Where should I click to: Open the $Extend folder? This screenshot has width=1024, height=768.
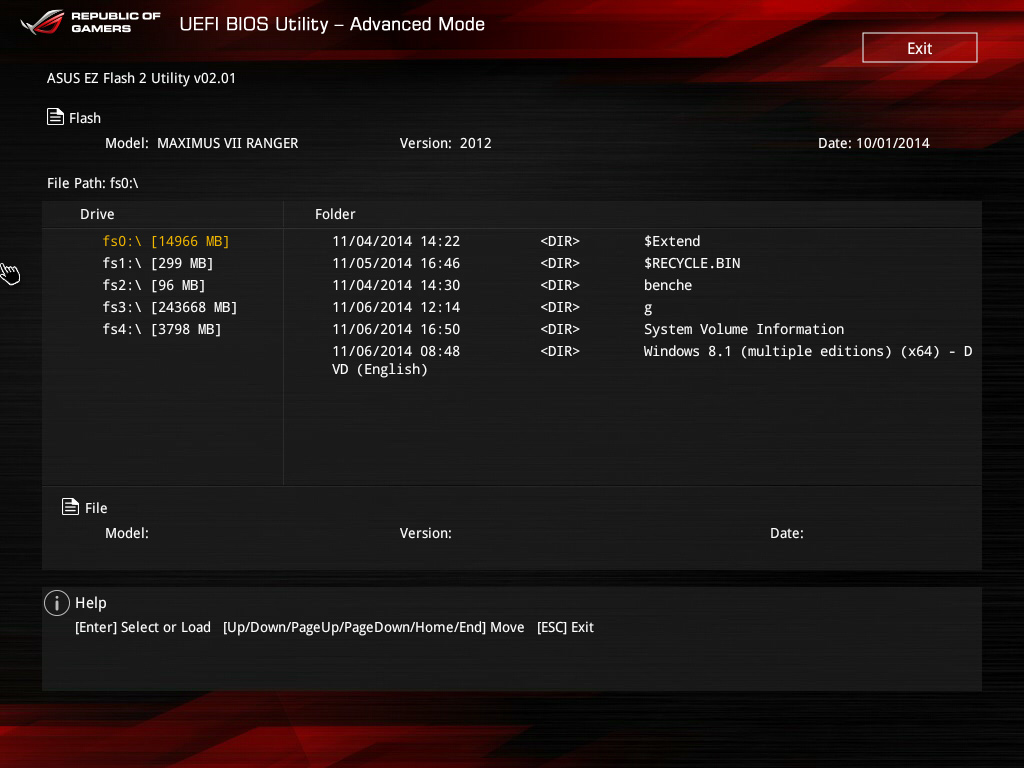click(x=672, y=241)
